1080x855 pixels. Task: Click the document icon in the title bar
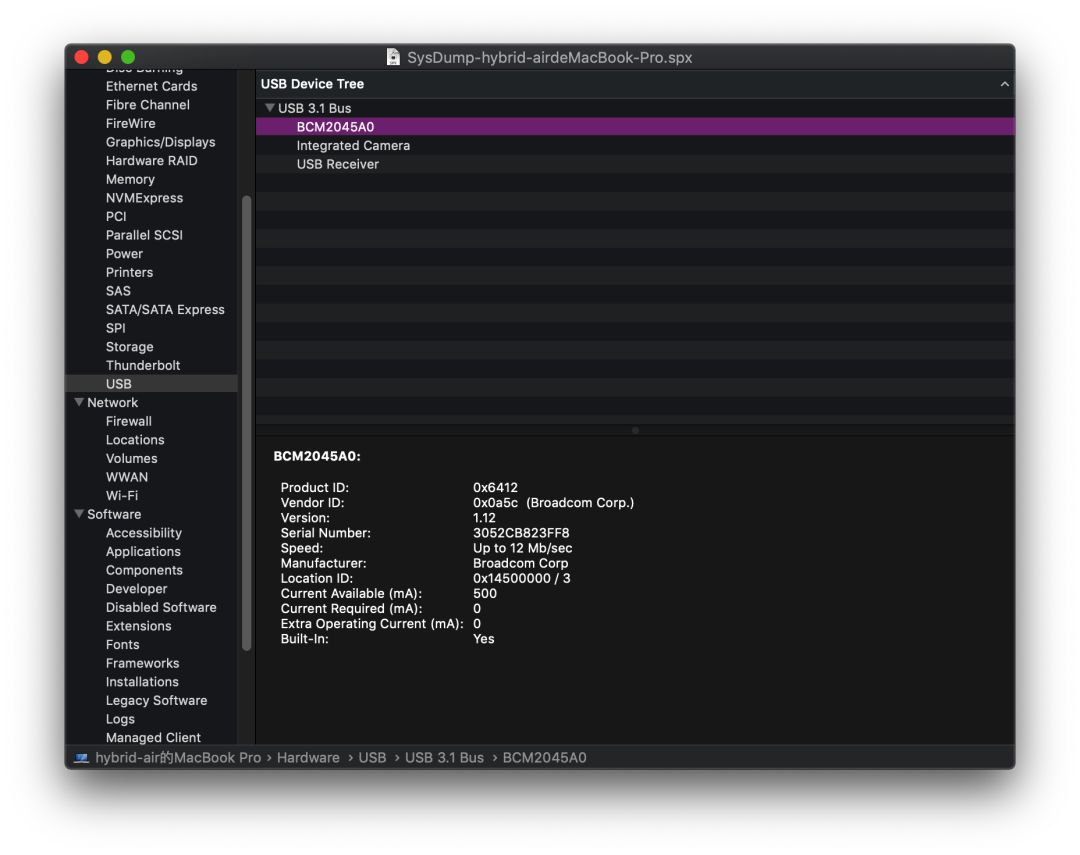click(393, 57)
